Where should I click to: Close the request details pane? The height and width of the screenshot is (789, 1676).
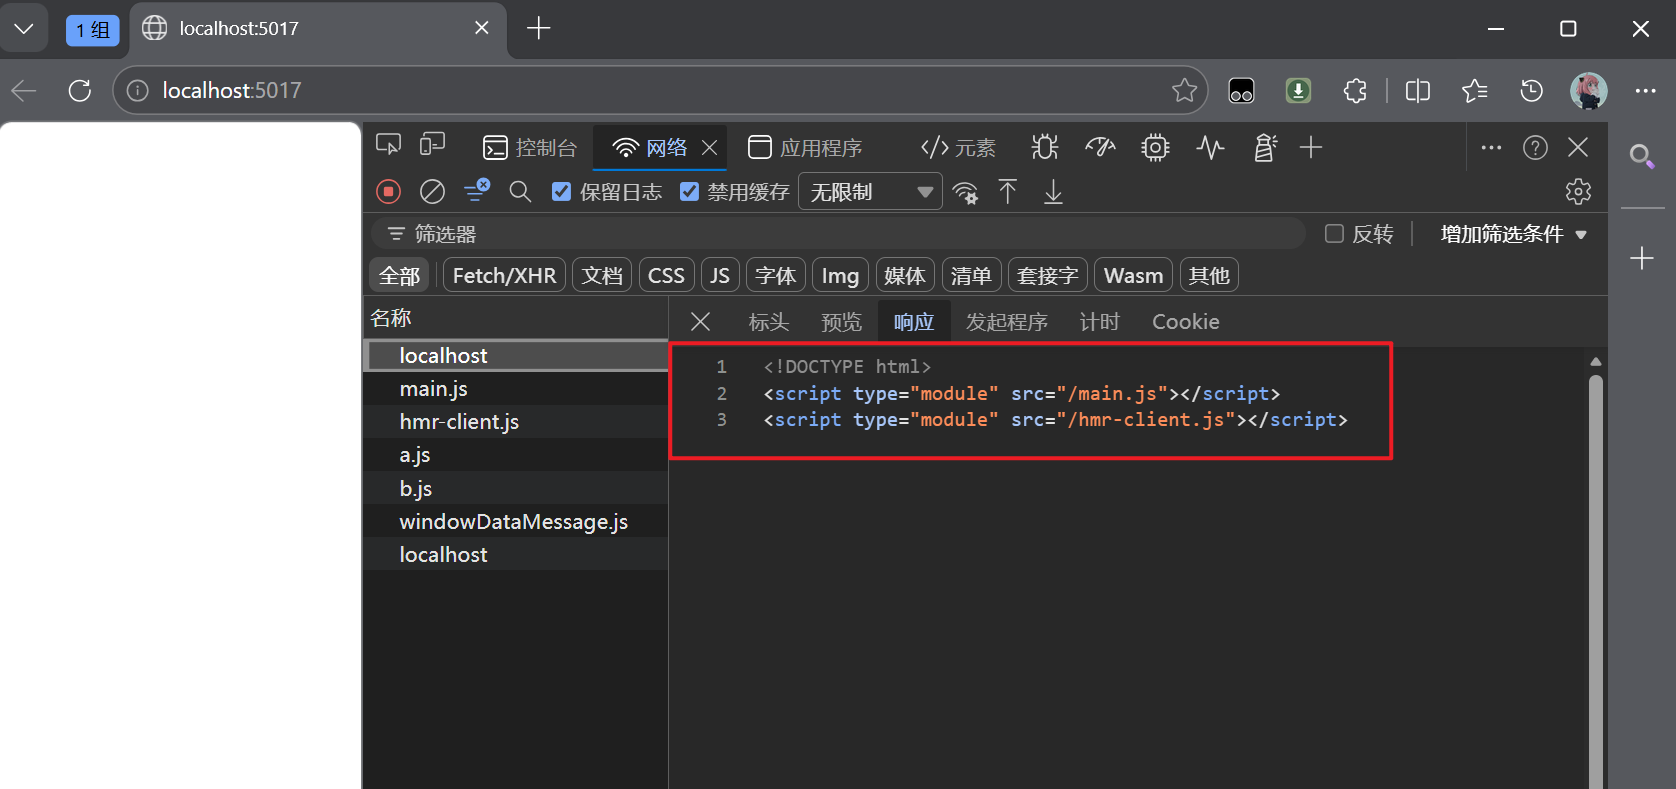701,322
